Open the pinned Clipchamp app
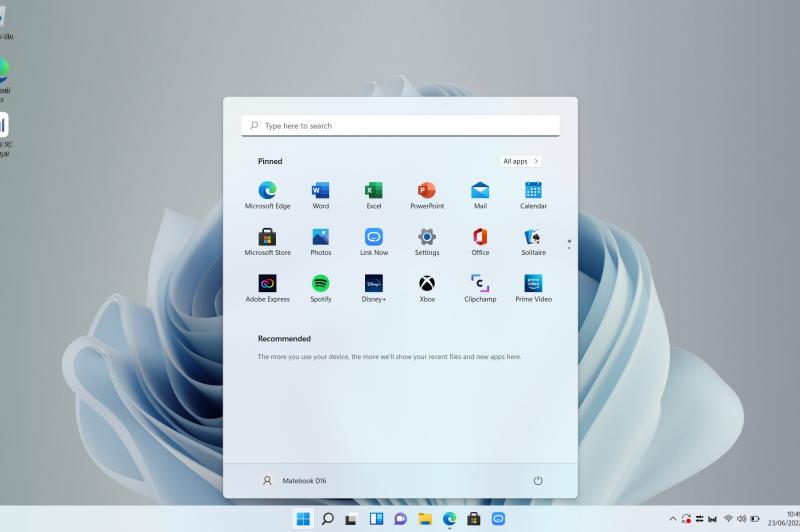The height and width of the screenshot is (532, 800). [480, 289]
